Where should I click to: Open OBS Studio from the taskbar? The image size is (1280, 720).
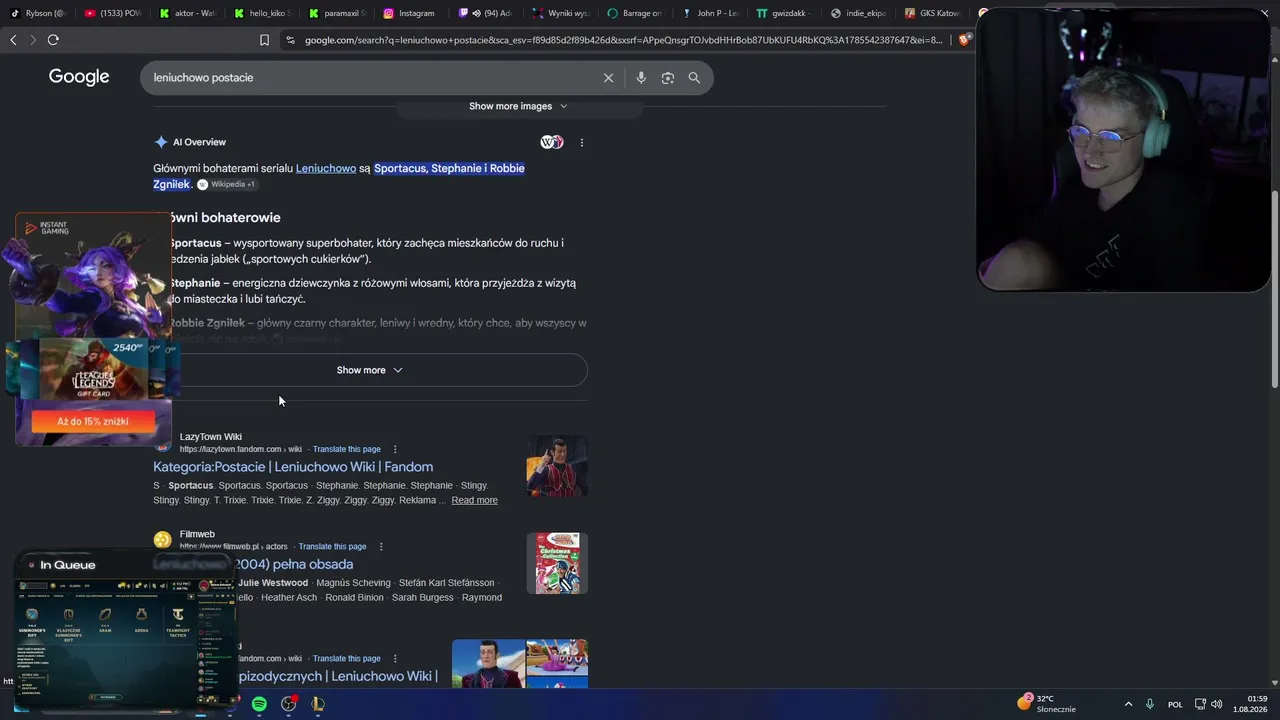click(x=289, y=704)
